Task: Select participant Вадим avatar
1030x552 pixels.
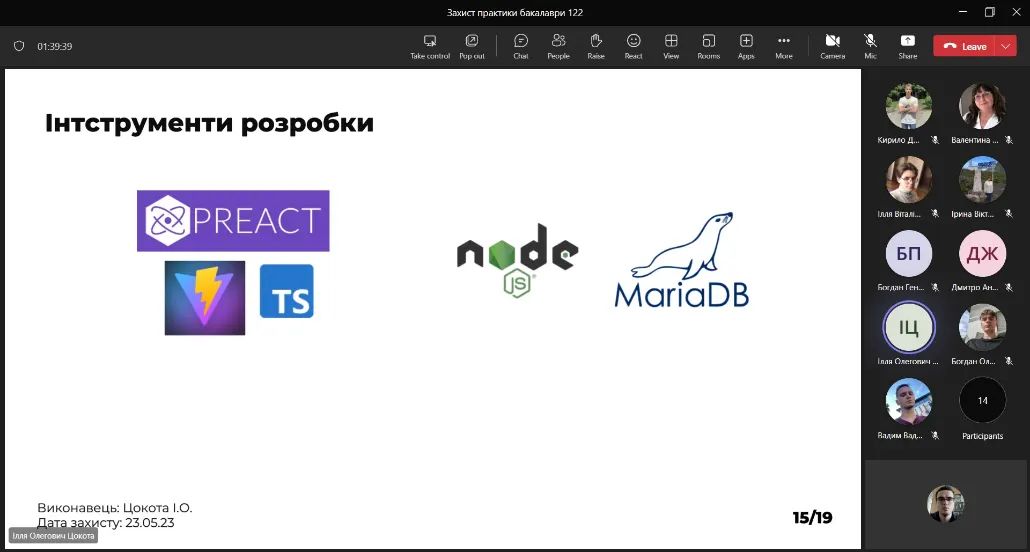Action: tap(908, 401)
